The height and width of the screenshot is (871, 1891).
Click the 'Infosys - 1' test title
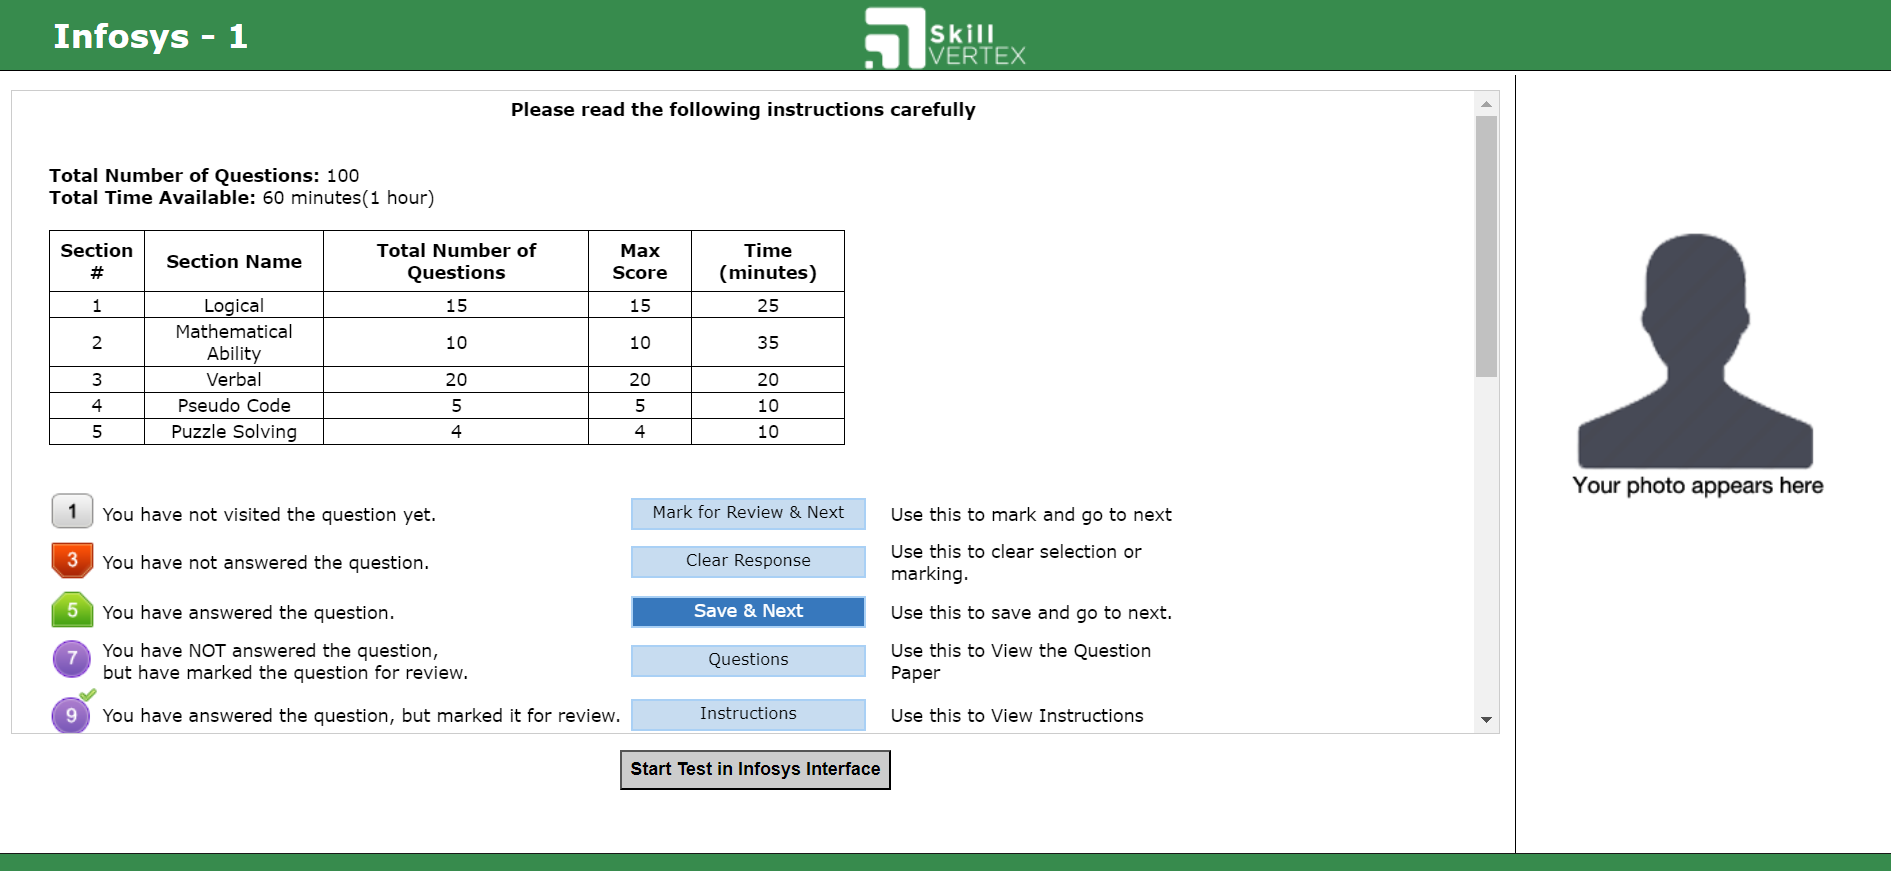click(x=150, y=37)
